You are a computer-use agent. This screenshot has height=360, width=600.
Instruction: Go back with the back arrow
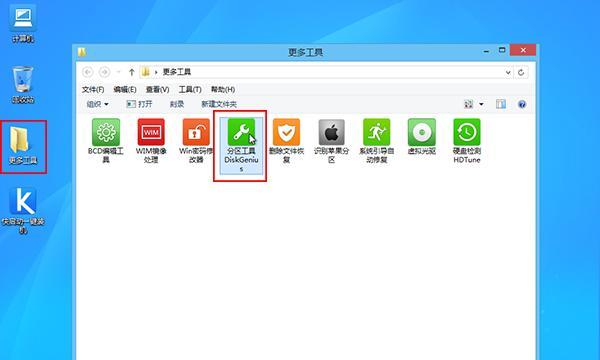coord(88,72)
